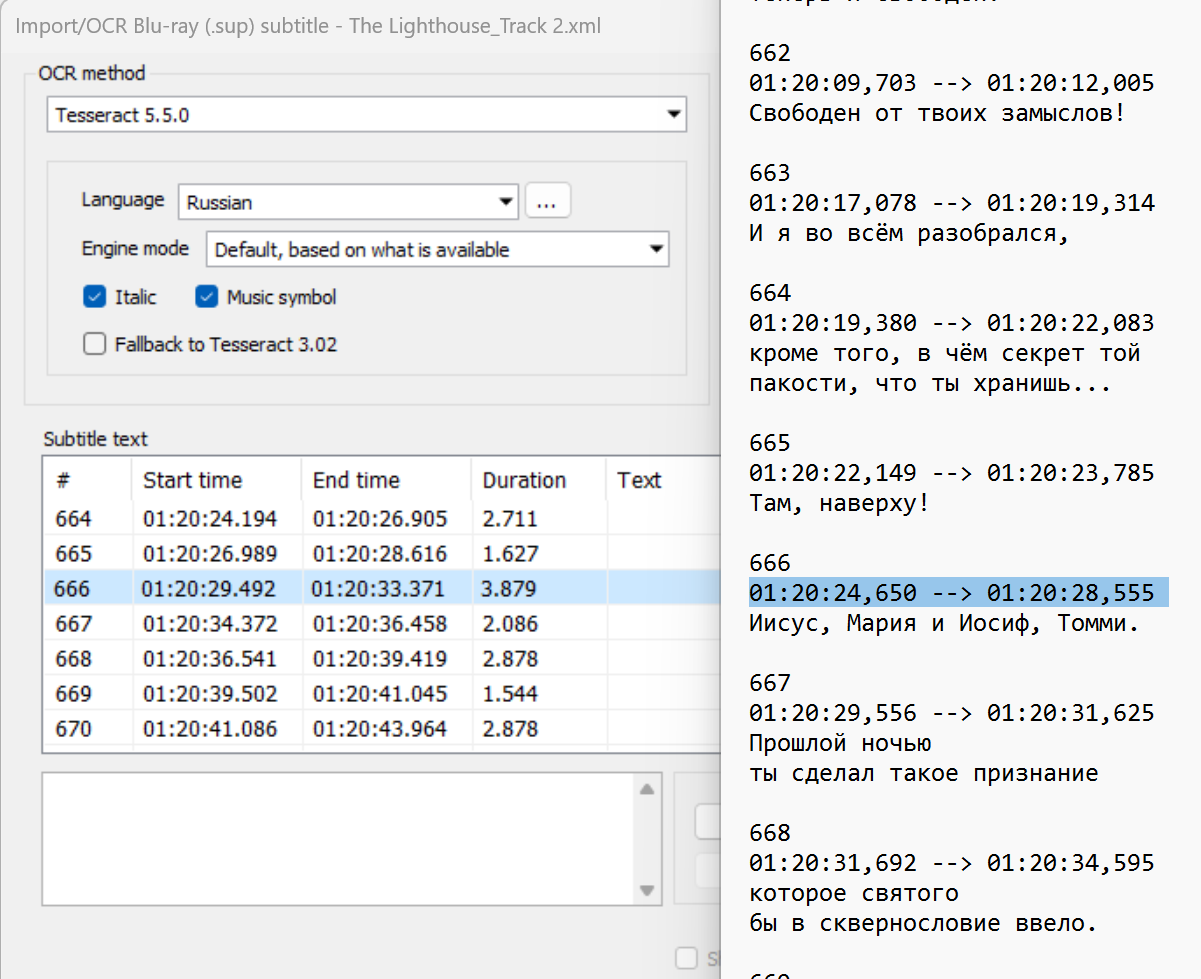Toggle the Music symbol checkbox
1201x979 pixels.
(207, 297)
